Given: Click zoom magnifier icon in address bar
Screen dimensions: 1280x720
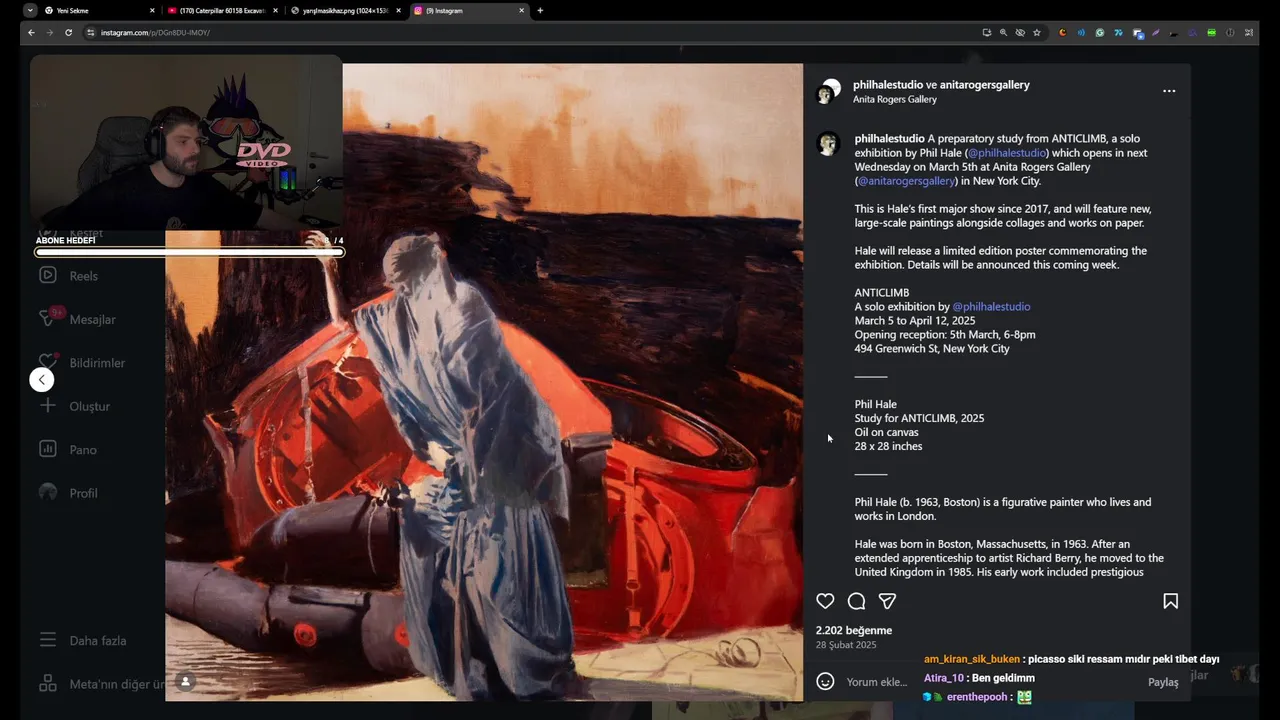Looking at the screenshot, I should tap(1003, 32).
